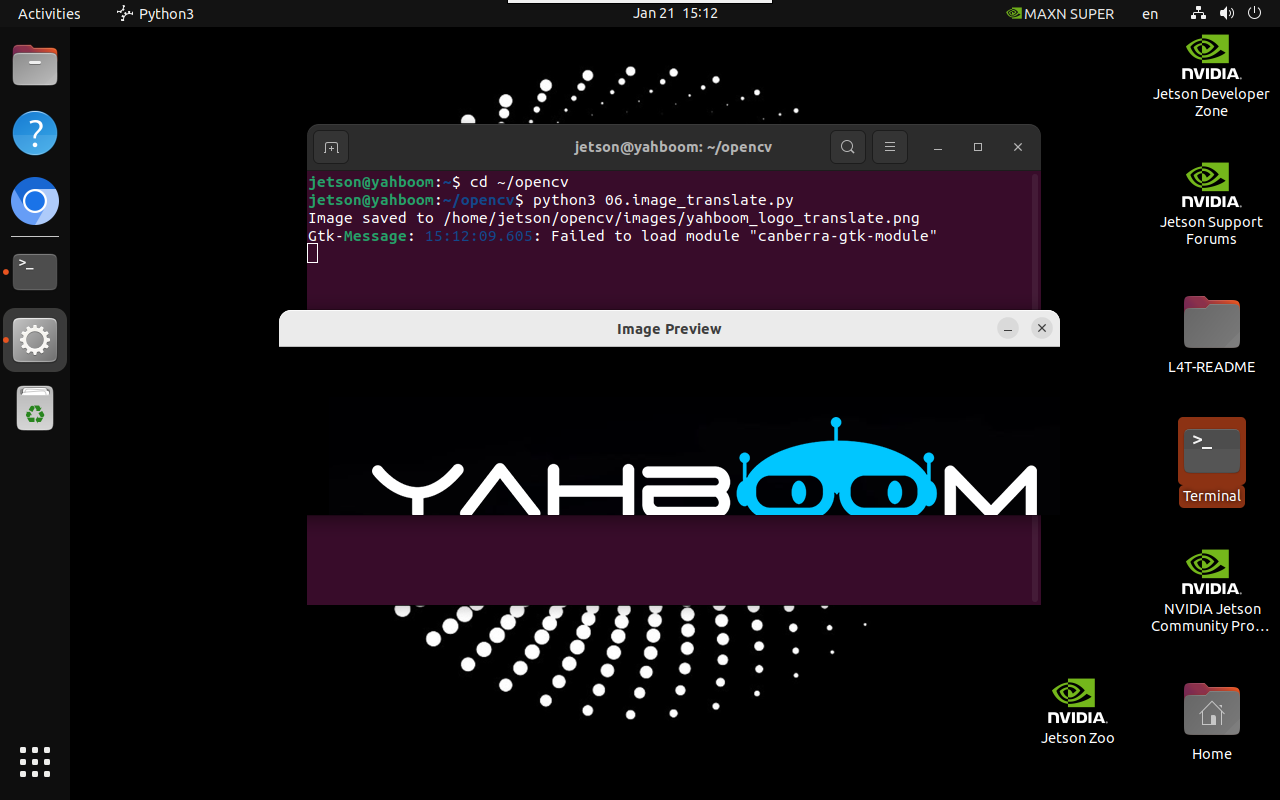Open the en input source menu
The height and width of the screenshot is (800, 1280).
click(x=1150, y=14)
